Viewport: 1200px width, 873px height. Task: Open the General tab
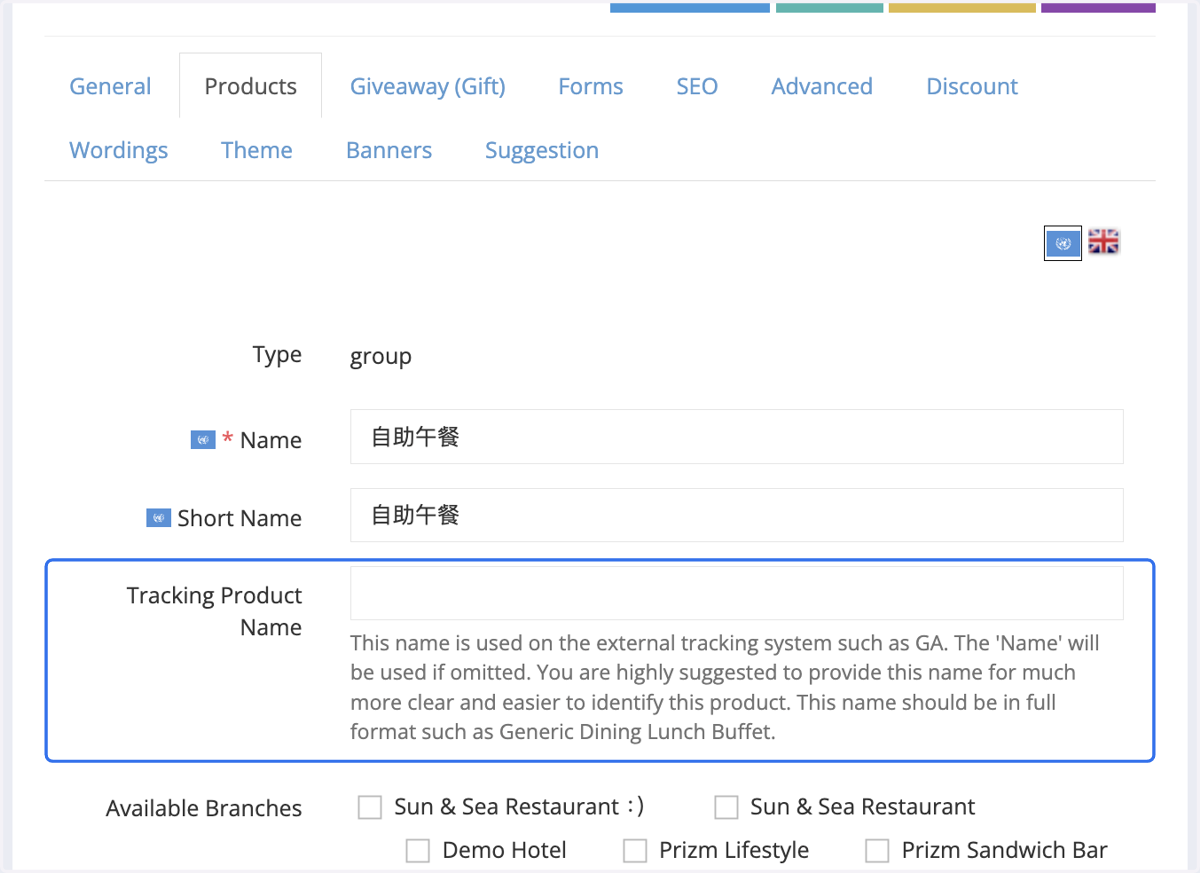coord(110,86)
